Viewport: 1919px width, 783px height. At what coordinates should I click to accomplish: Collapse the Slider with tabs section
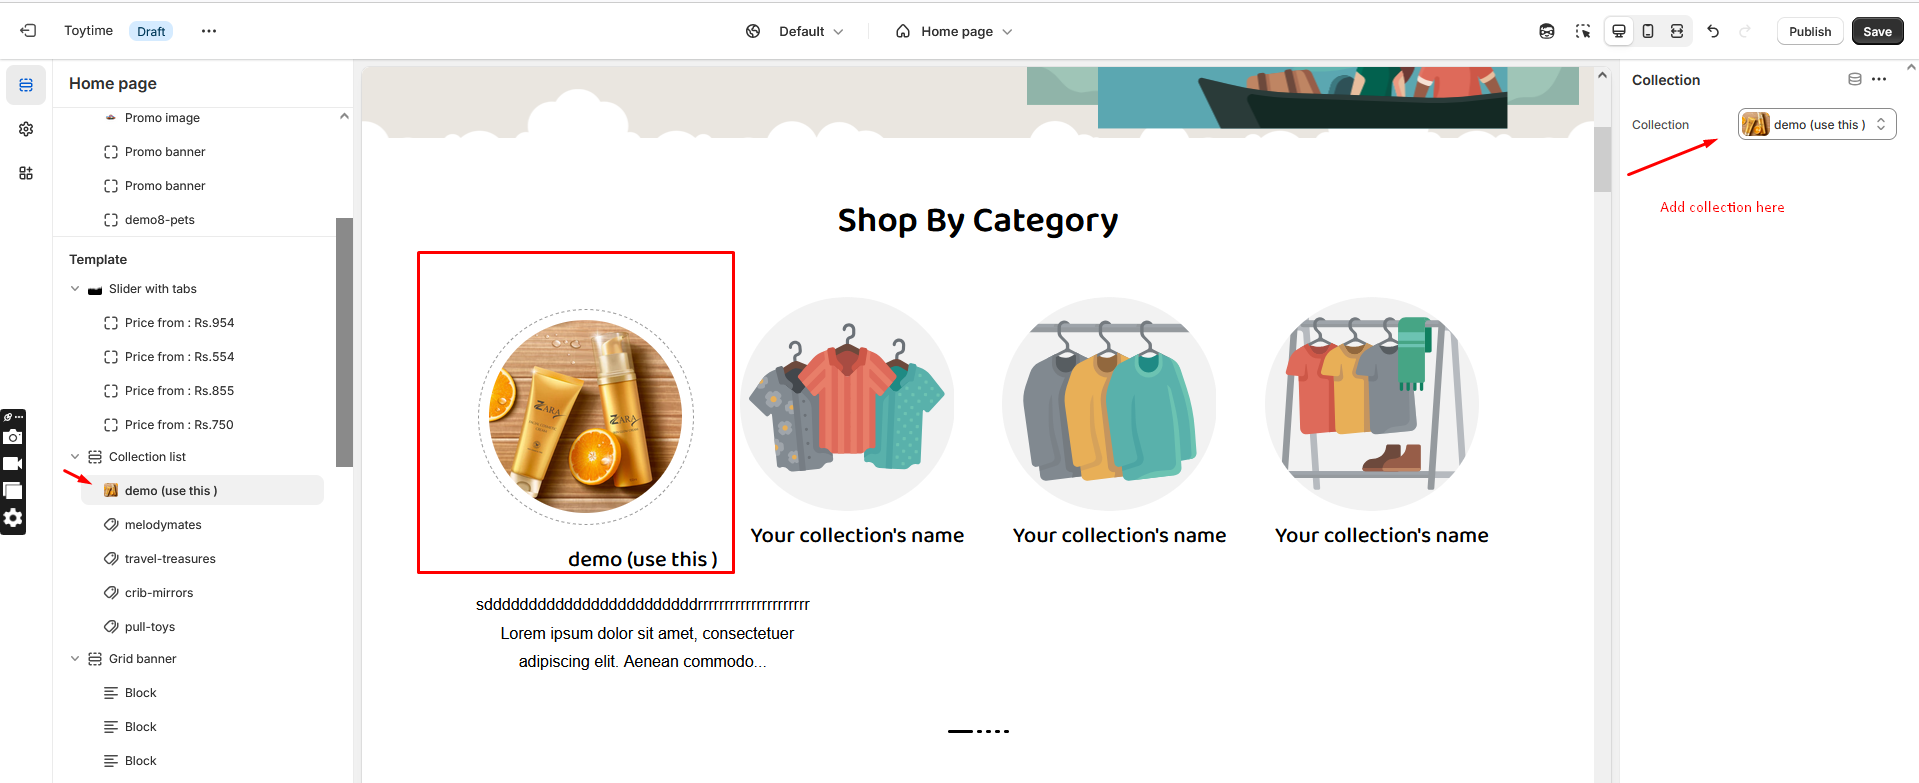point(75,289)
